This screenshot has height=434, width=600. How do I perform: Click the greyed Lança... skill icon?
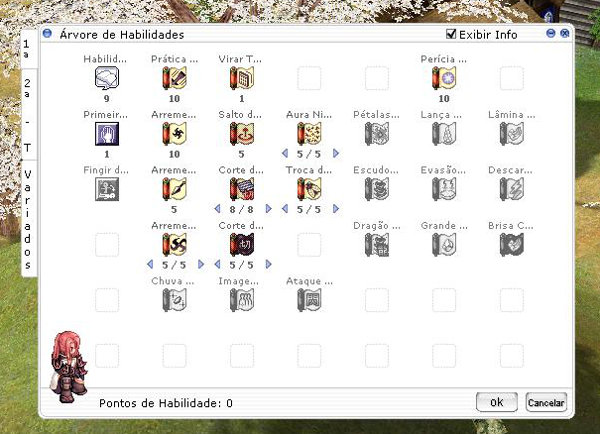[444, 134]
